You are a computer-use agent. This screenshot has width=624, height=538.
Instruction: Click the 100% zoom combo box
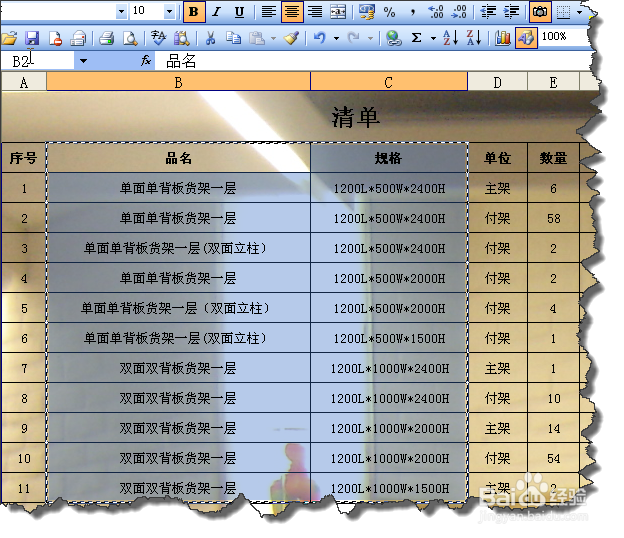pyautogui.click(x=564, y=37)
